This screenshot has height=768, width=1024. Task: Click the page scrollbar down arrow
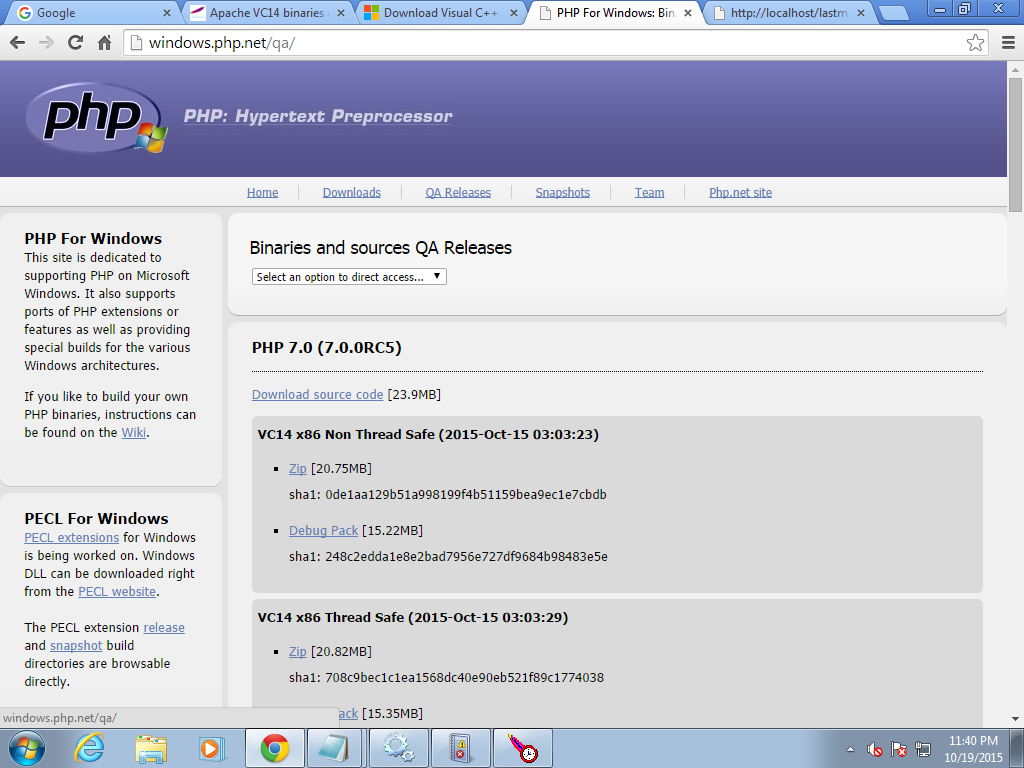(x=1016, y=719)
